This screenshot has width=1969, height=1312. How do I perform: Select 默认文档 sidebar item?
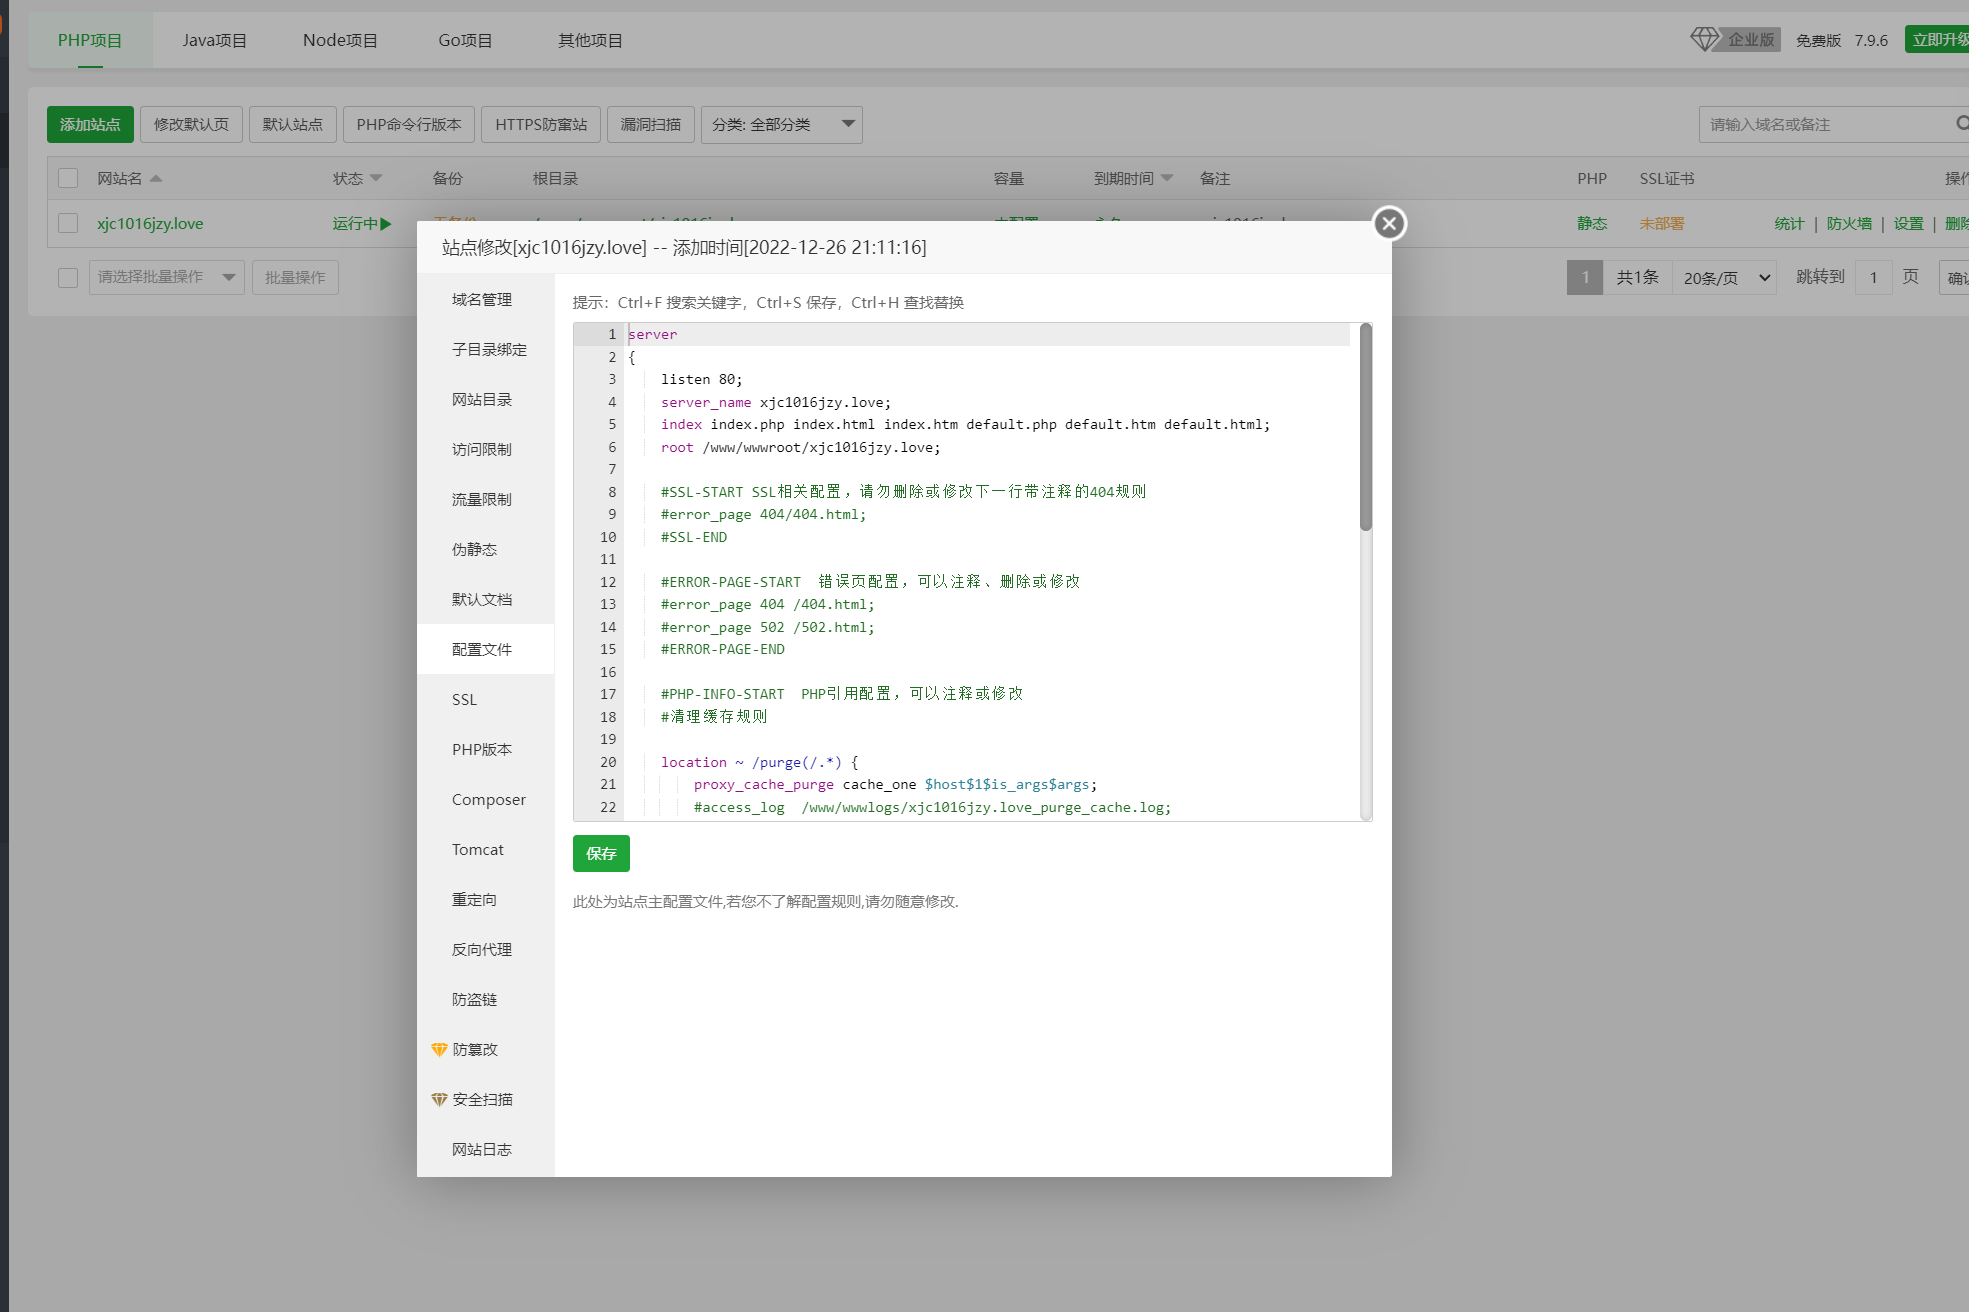click(486, 599)
